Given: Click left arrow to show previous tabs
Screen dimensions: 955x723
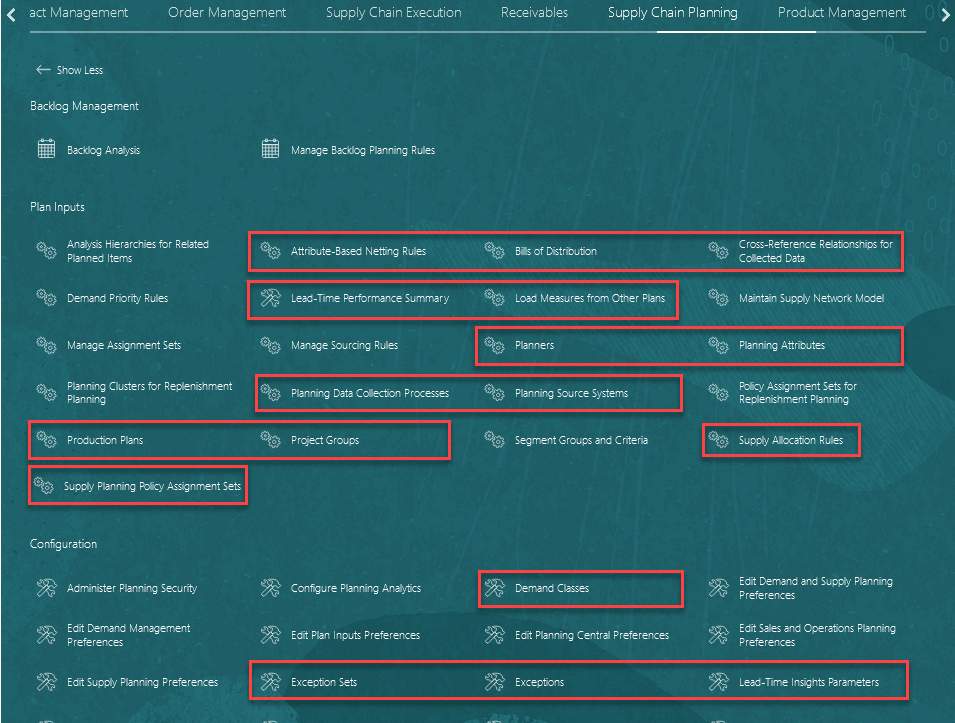Looking at the screenshot, I should click(11, 15).
